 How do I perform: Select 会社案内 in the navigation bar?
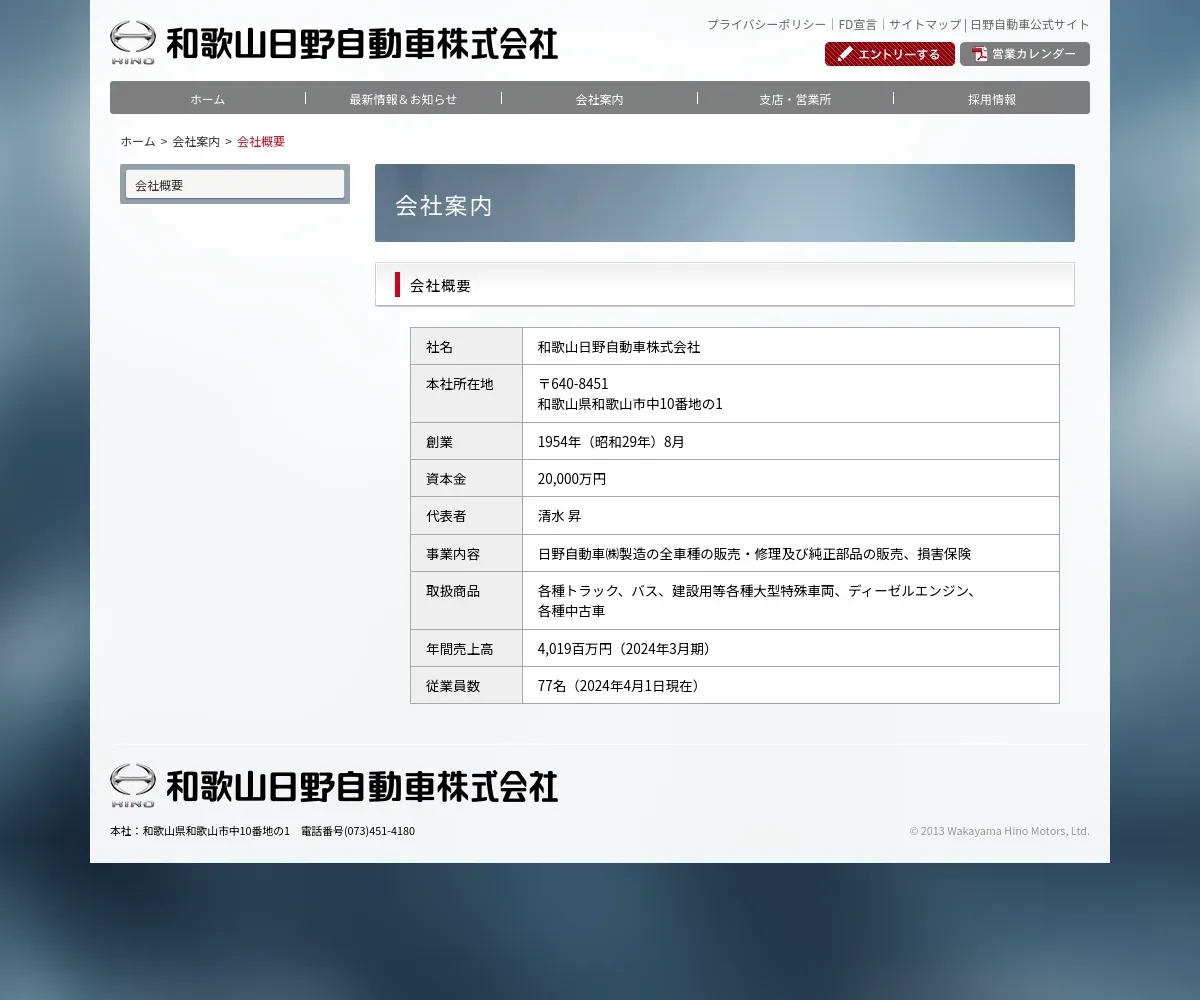(599, 99)
